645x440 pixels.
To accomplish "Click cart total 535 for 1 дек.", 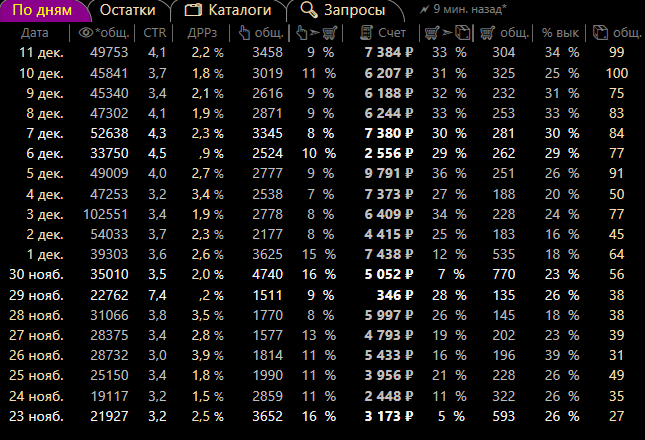I will click(x=503, y=254).
